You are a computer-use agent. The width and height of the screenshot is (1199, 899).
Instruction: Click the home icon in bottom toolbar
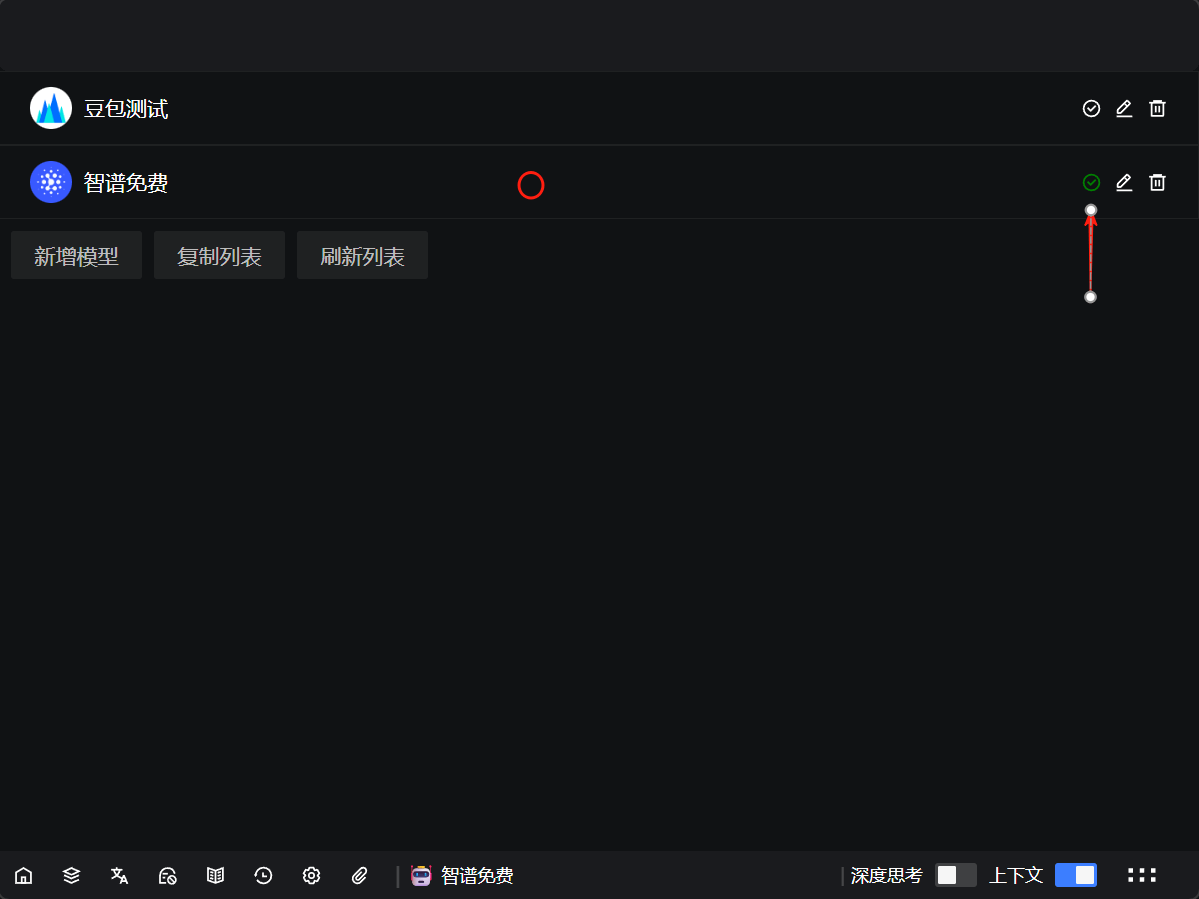point(23,876)
